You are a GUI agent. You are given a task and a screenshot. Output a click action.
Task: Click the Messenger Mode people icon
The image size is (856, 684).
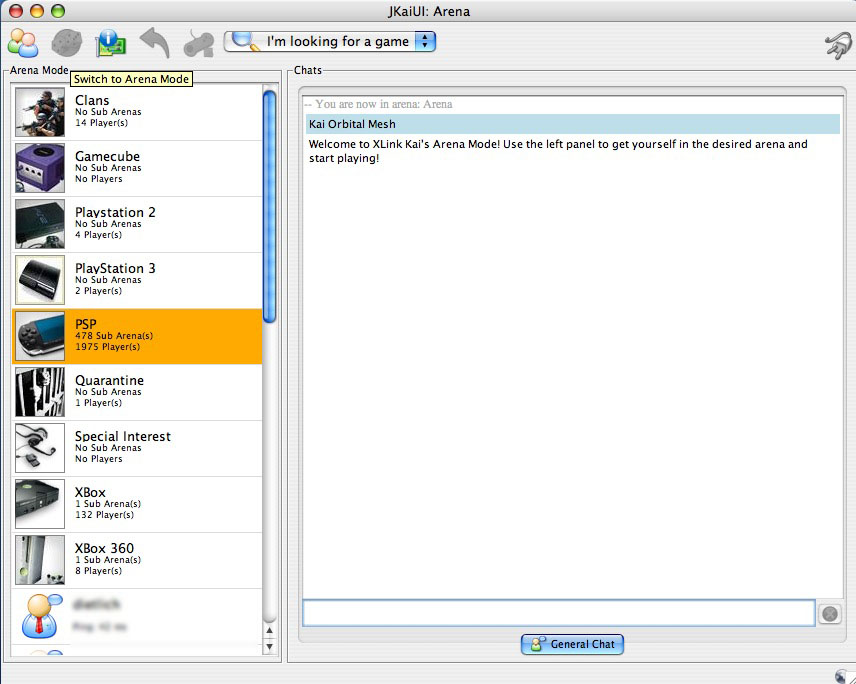22,43
